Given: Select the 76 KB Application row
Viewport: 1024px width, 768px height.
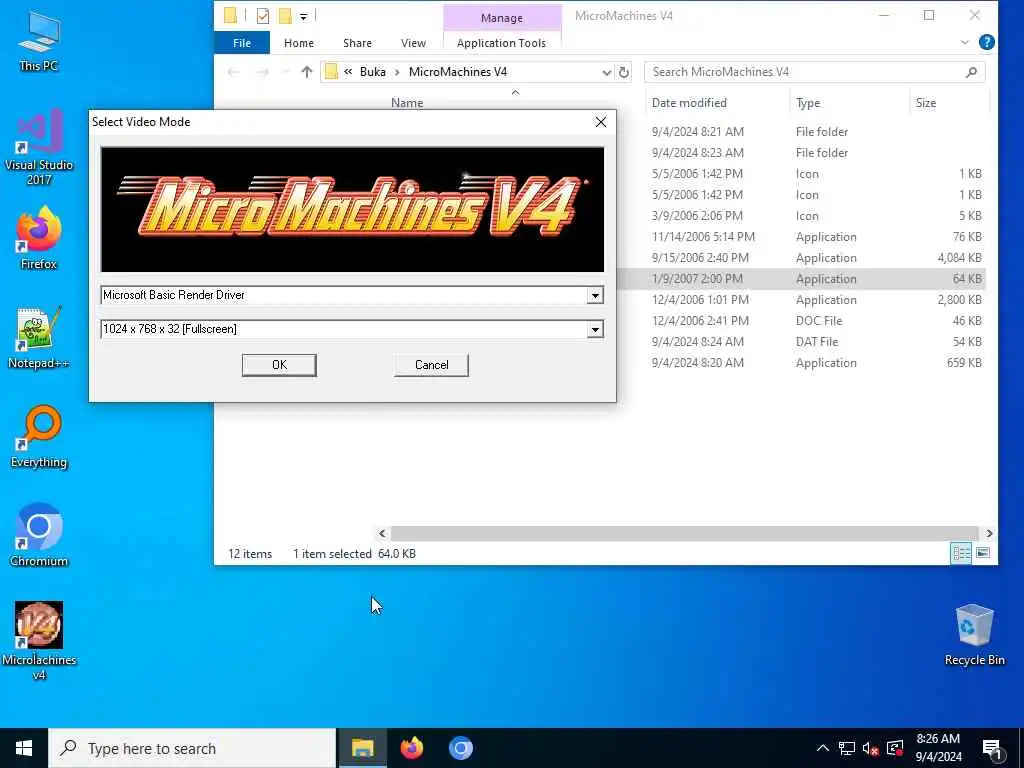Looking at the screenshot, I should click(801, 237).
